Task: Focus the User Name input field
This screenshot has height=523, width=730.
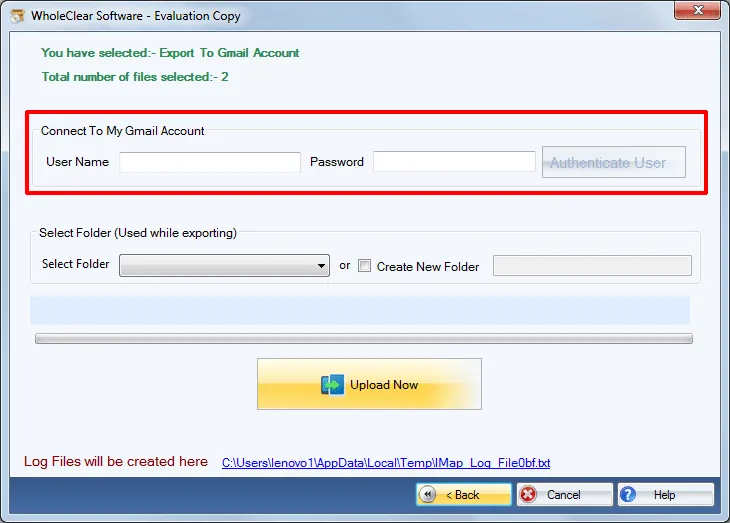Action: coord(210,162)
